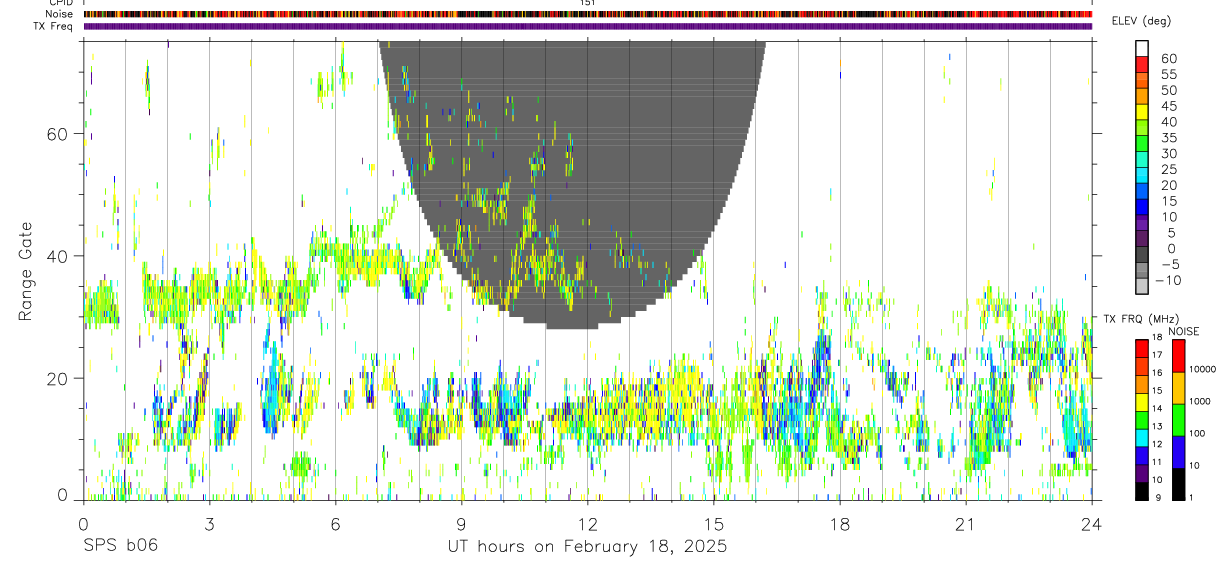Select the 'Noise' row label at top left
Screen dimensions: 1228x567
(x=60, y=14)
